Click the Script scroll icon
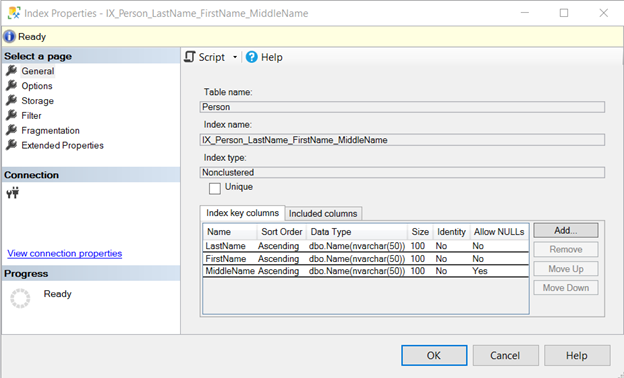This screenshot has width=624, height=378. (x=190, y=57)
